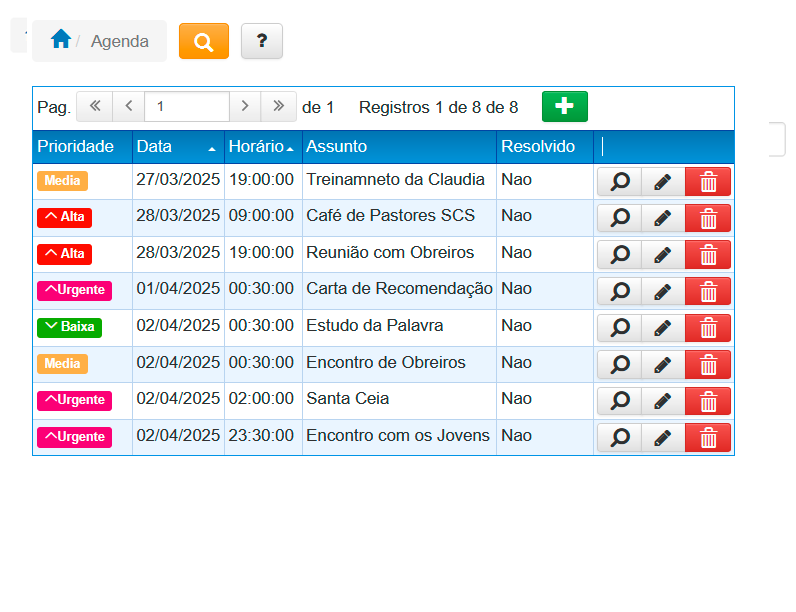
Task: View details of Estudo da Palavra
Action: point(620,328)
